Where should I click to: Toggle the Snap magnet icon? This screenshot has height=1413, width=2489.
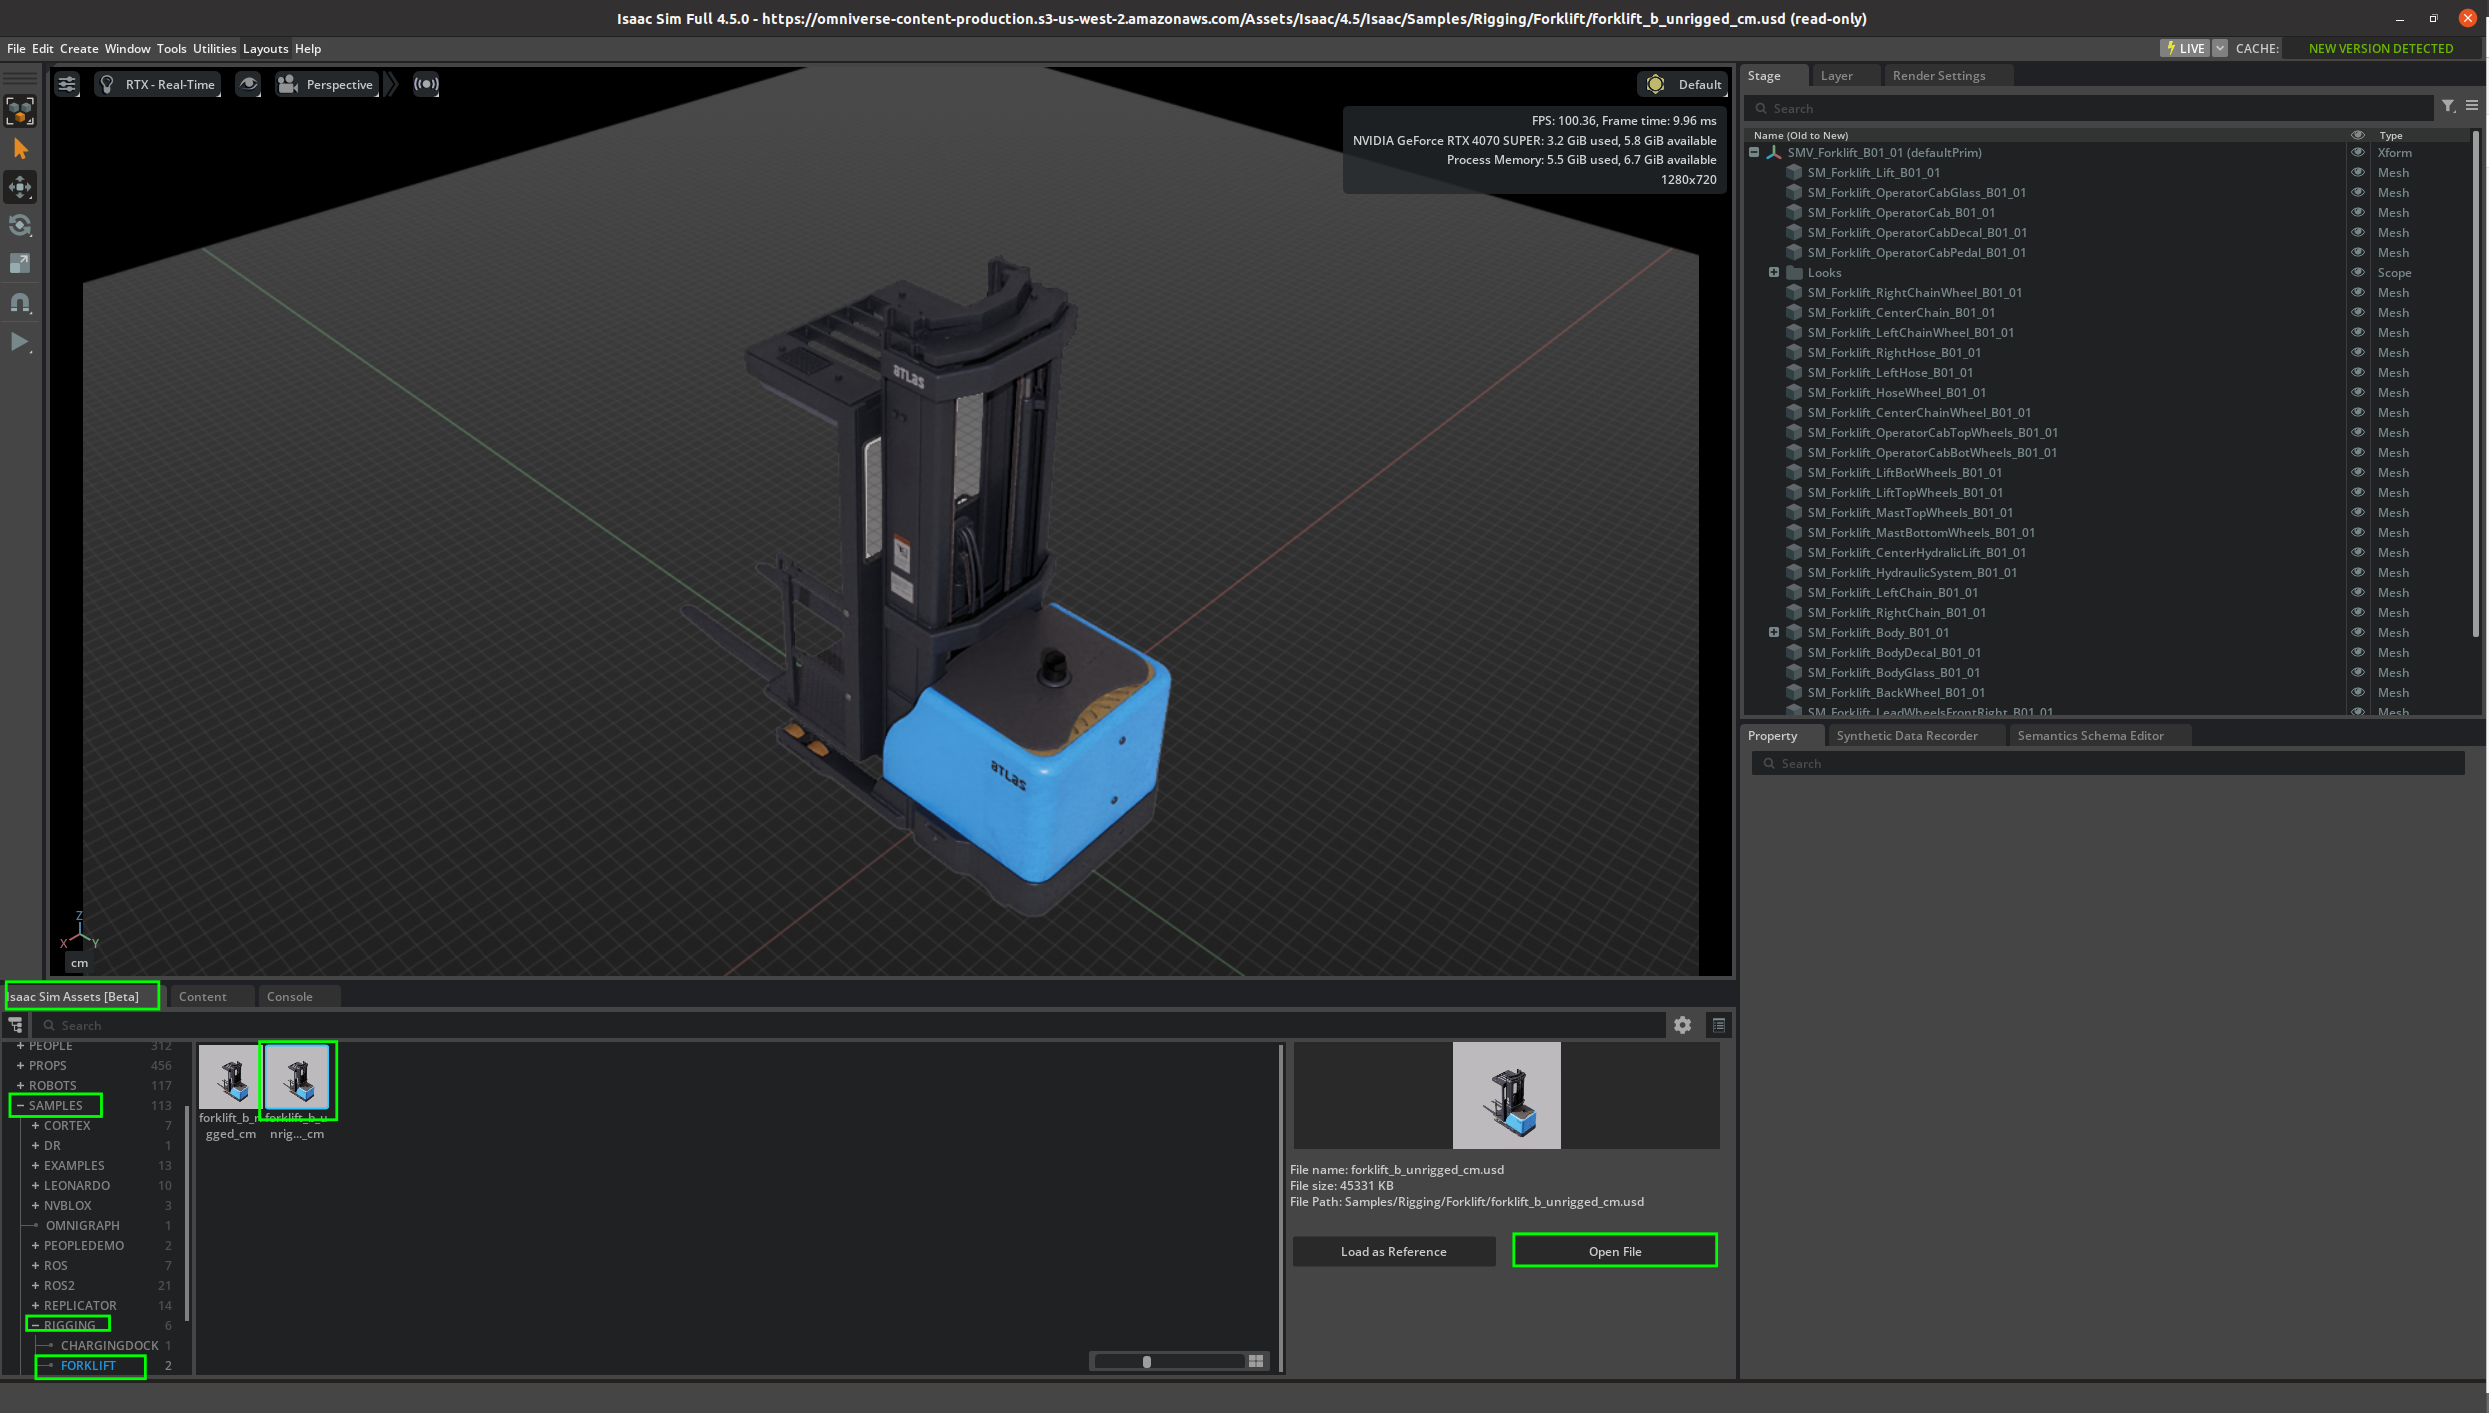(20, 302)
